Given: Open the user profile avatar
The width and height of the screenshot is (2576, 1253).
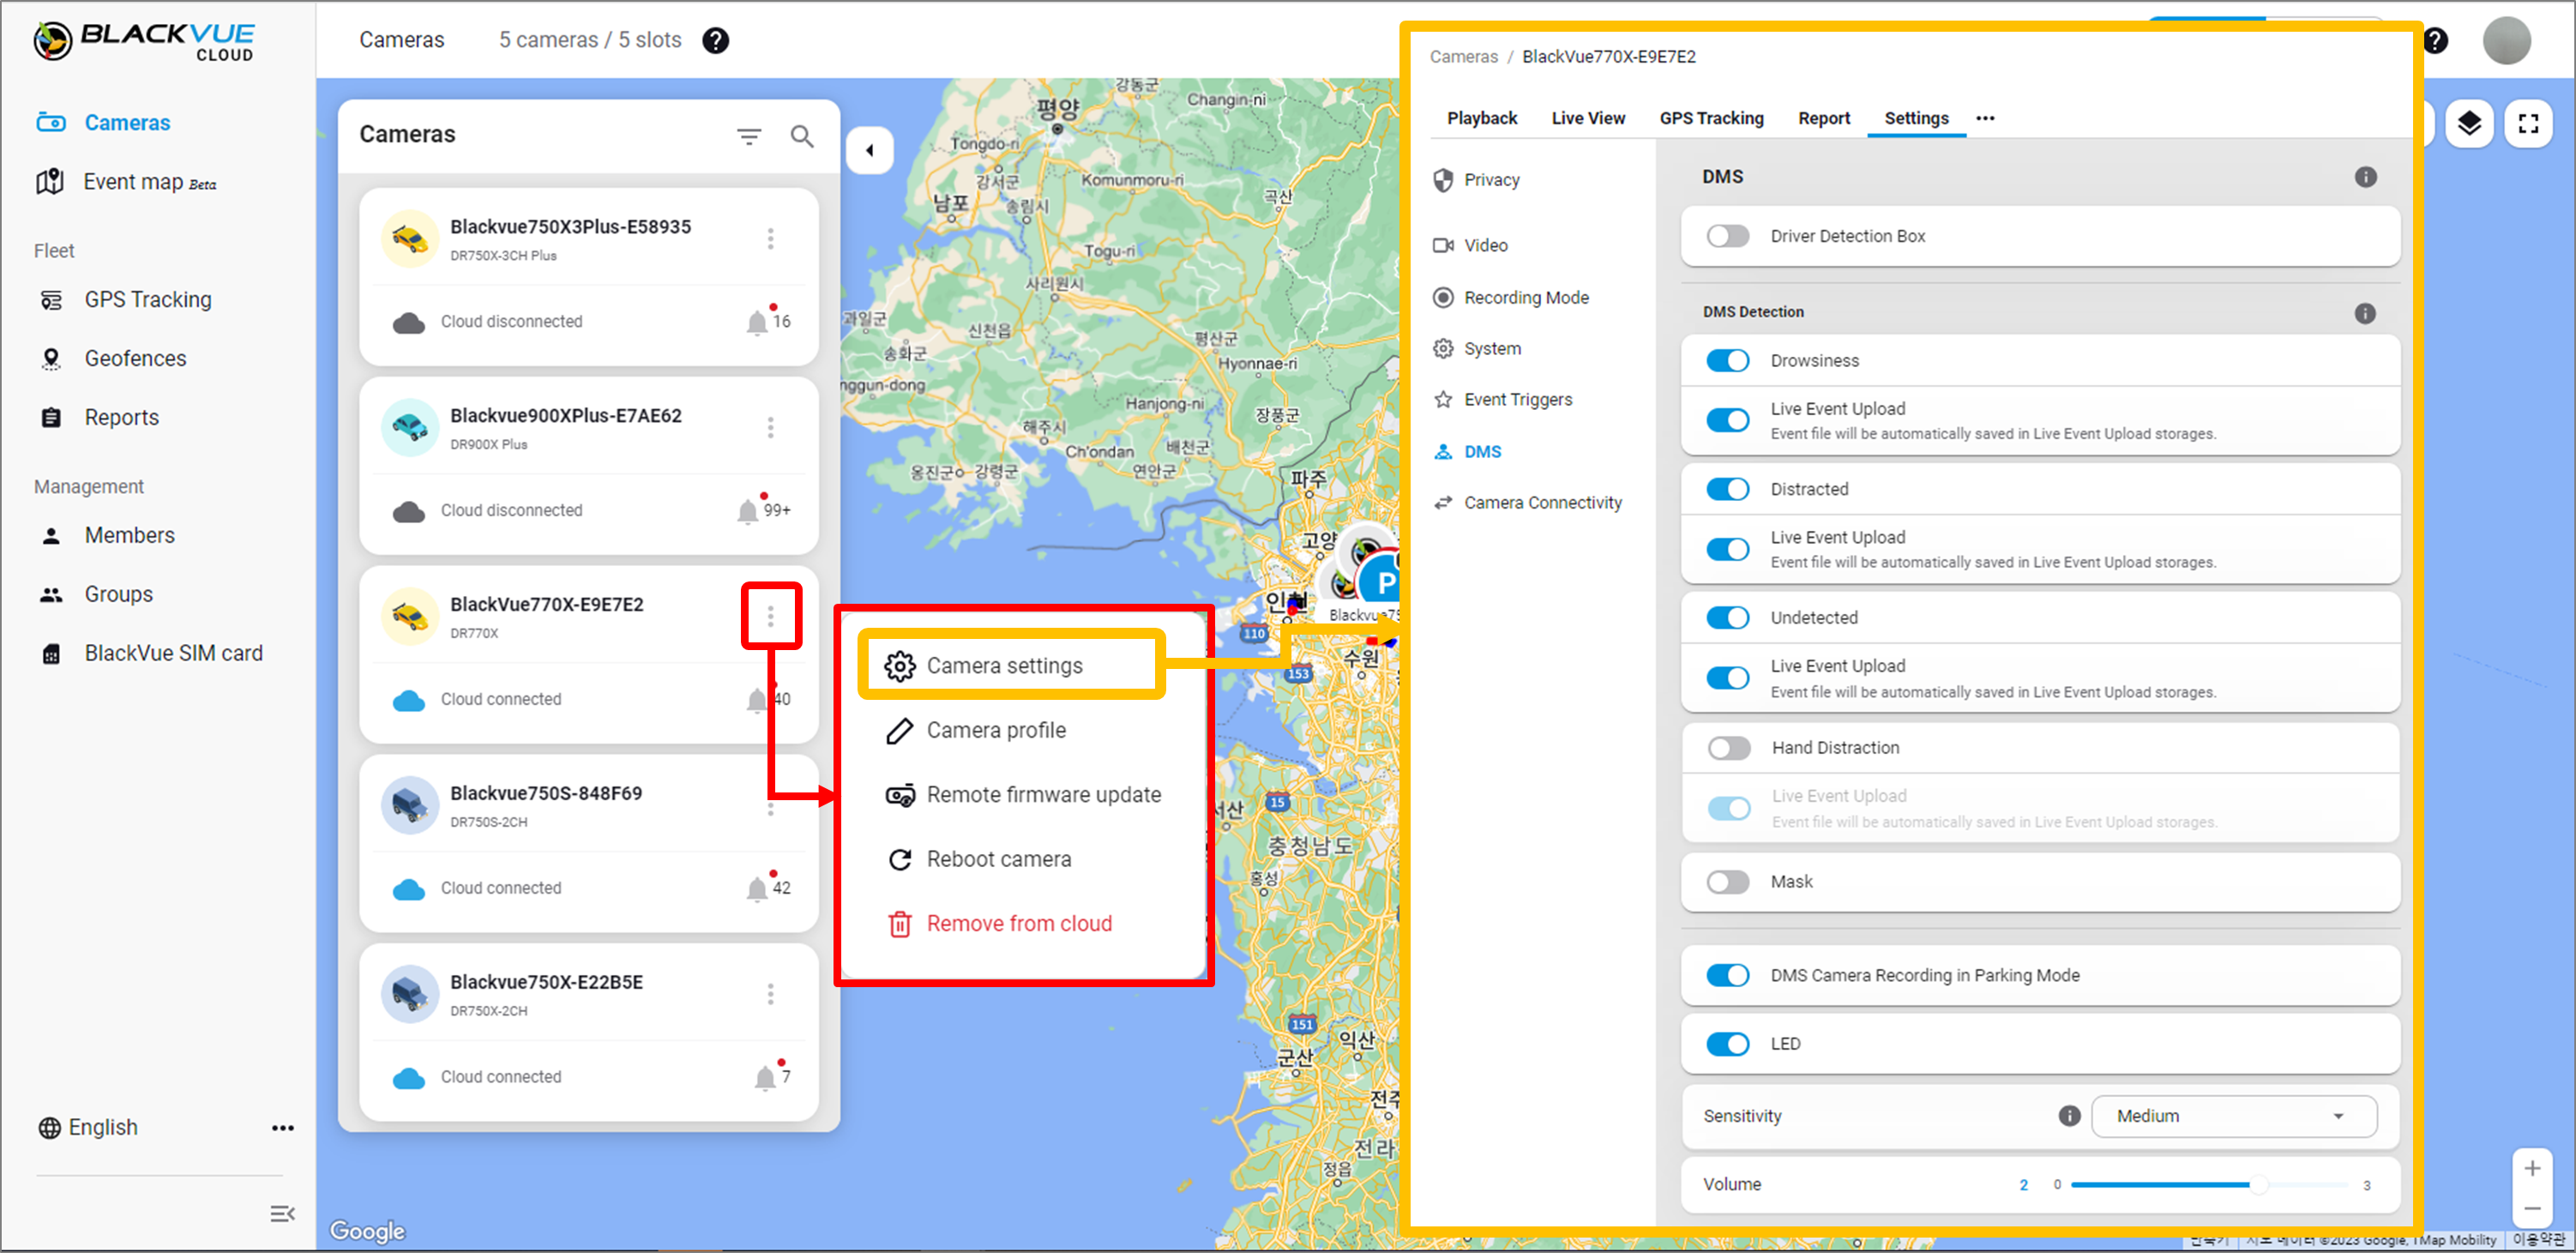Looking at the screenshot, I should coord(2506,41).
